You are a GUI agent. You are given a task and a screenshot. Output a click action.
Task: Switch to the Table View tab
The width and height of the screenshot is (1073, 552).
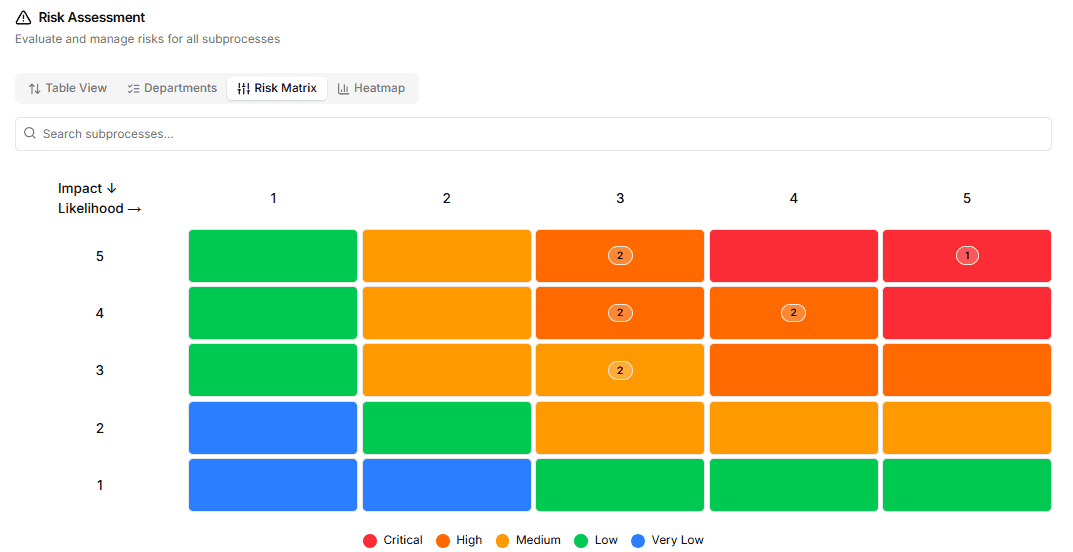(x=68, y=88)
